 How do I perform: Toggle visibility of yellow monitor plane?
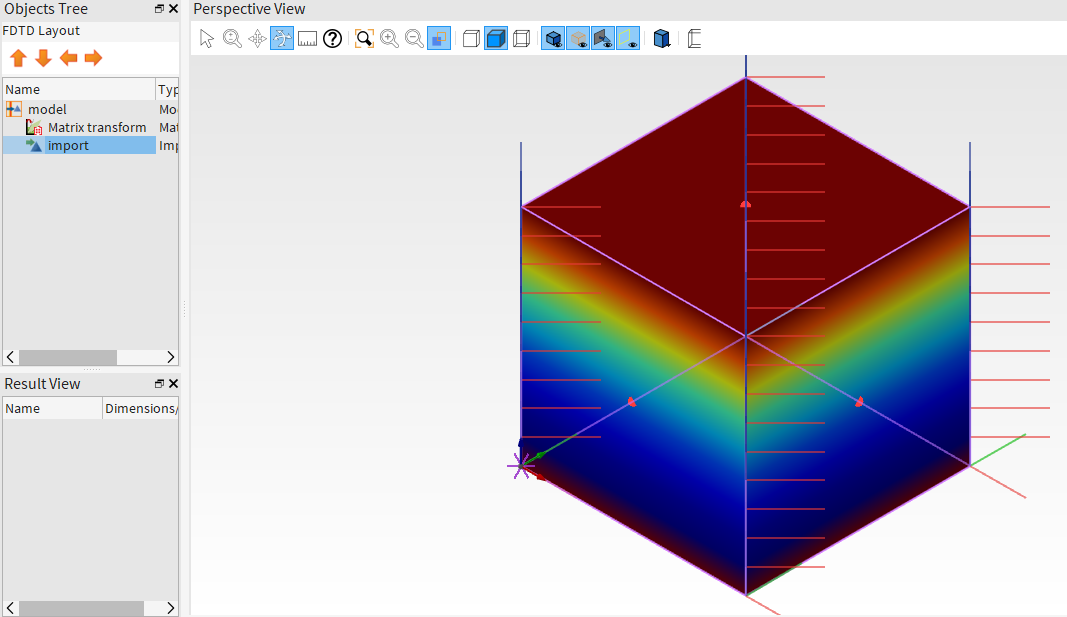tap(628, 39)
